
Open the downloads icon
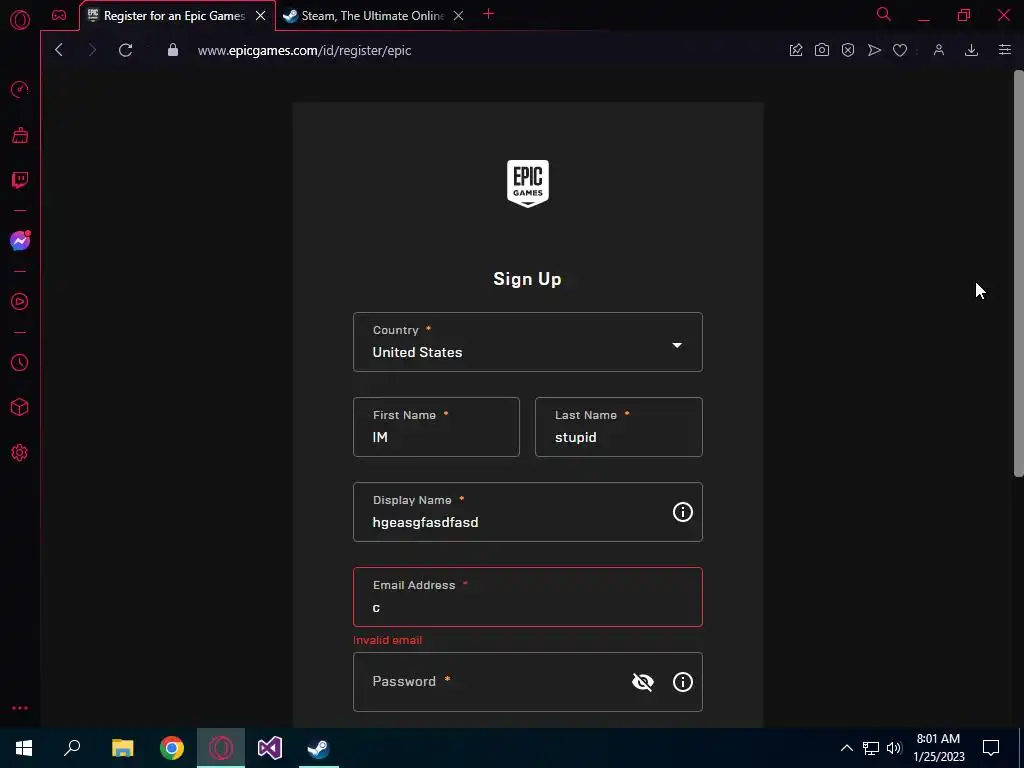click(971, 50)
